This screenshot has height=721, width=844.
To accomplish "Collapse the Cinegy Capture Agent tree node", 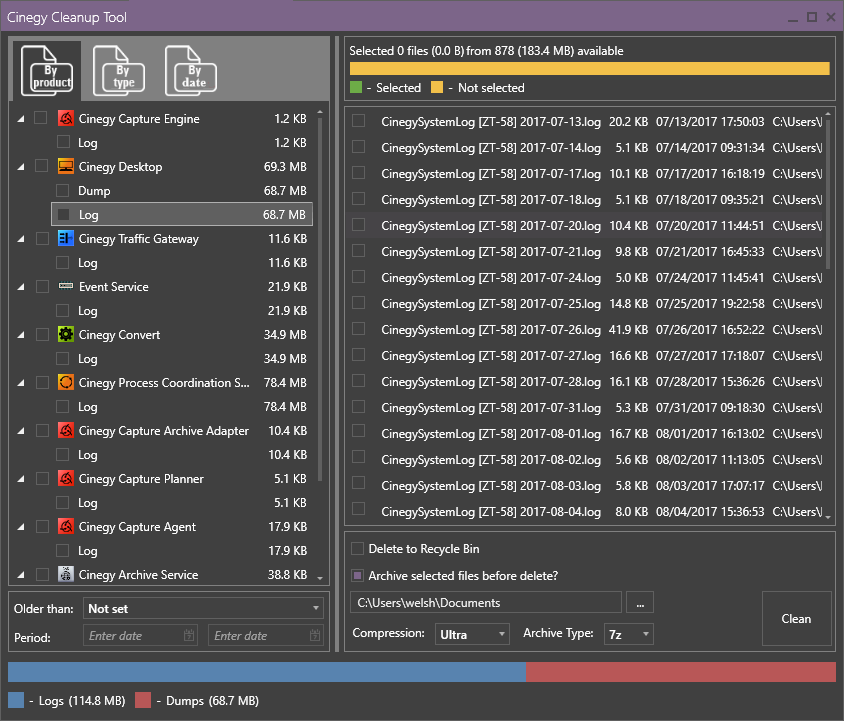I will tap(20, 527).
